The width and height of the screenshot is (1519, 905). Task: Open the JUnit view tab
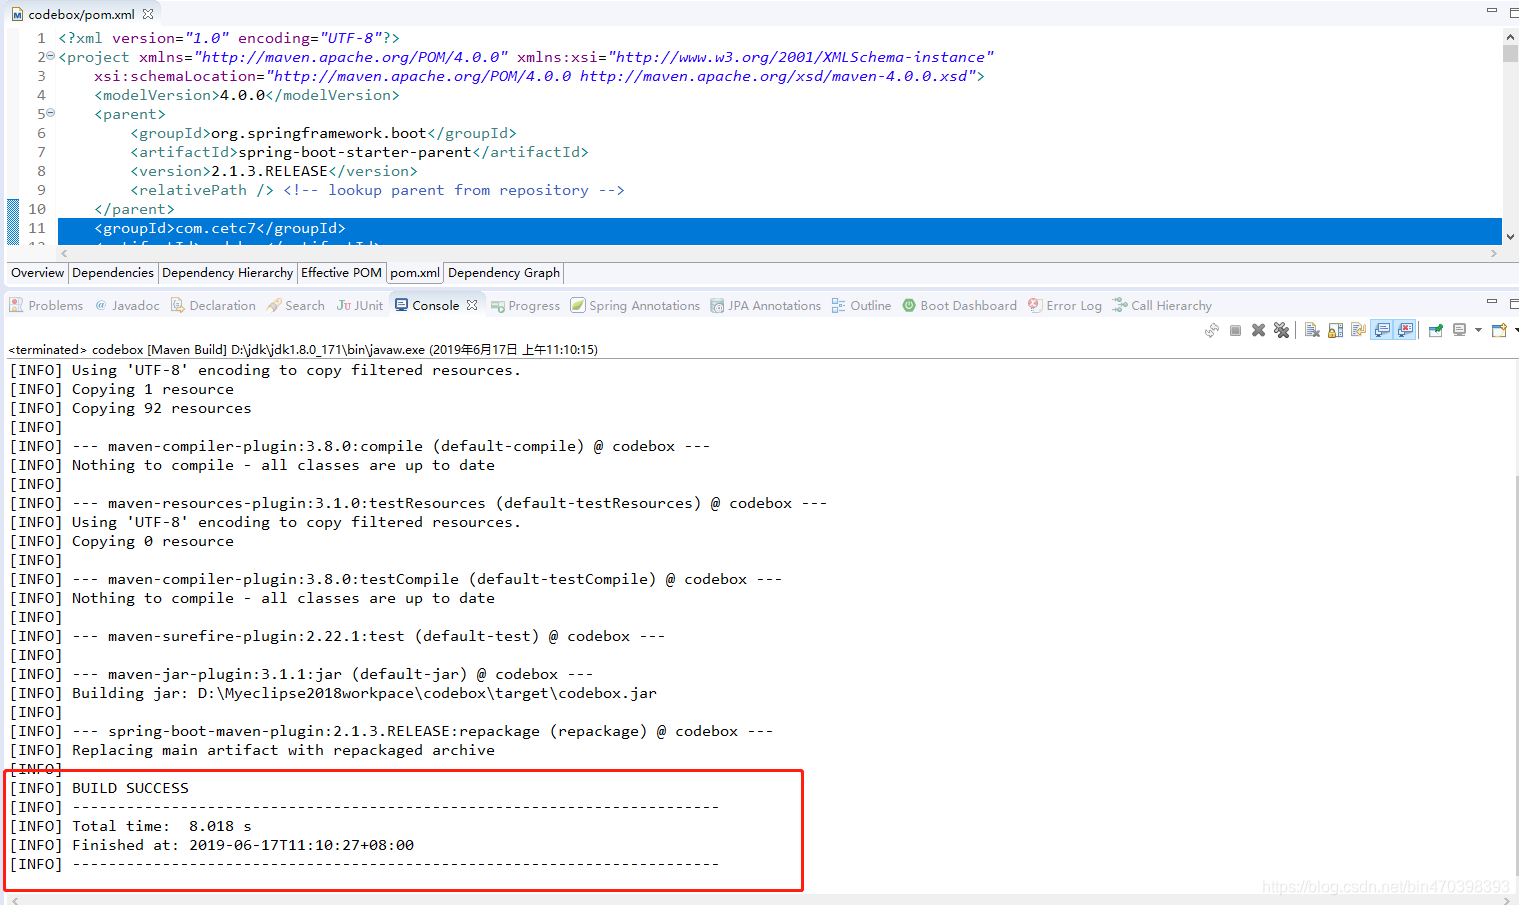click(359, 306)
